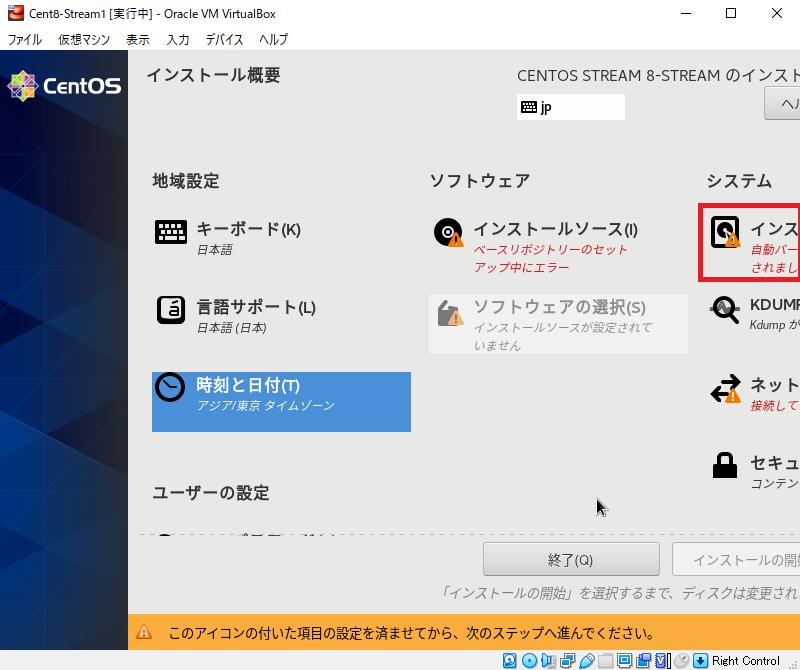
Task: Click the アジア/東京 タイムゾーン subtitle
Action: (x=266, y=406)
